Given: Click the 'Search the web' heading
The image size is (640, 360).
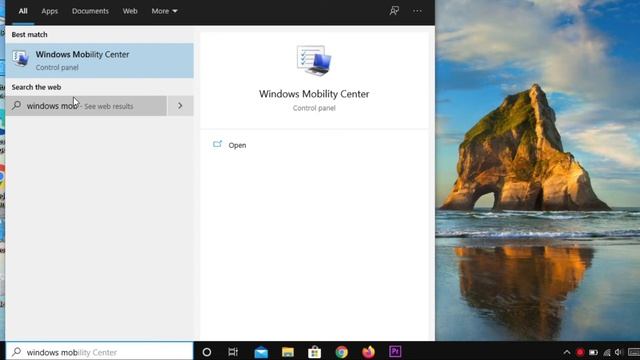Looking at the screenshot, I should (36, 87).
